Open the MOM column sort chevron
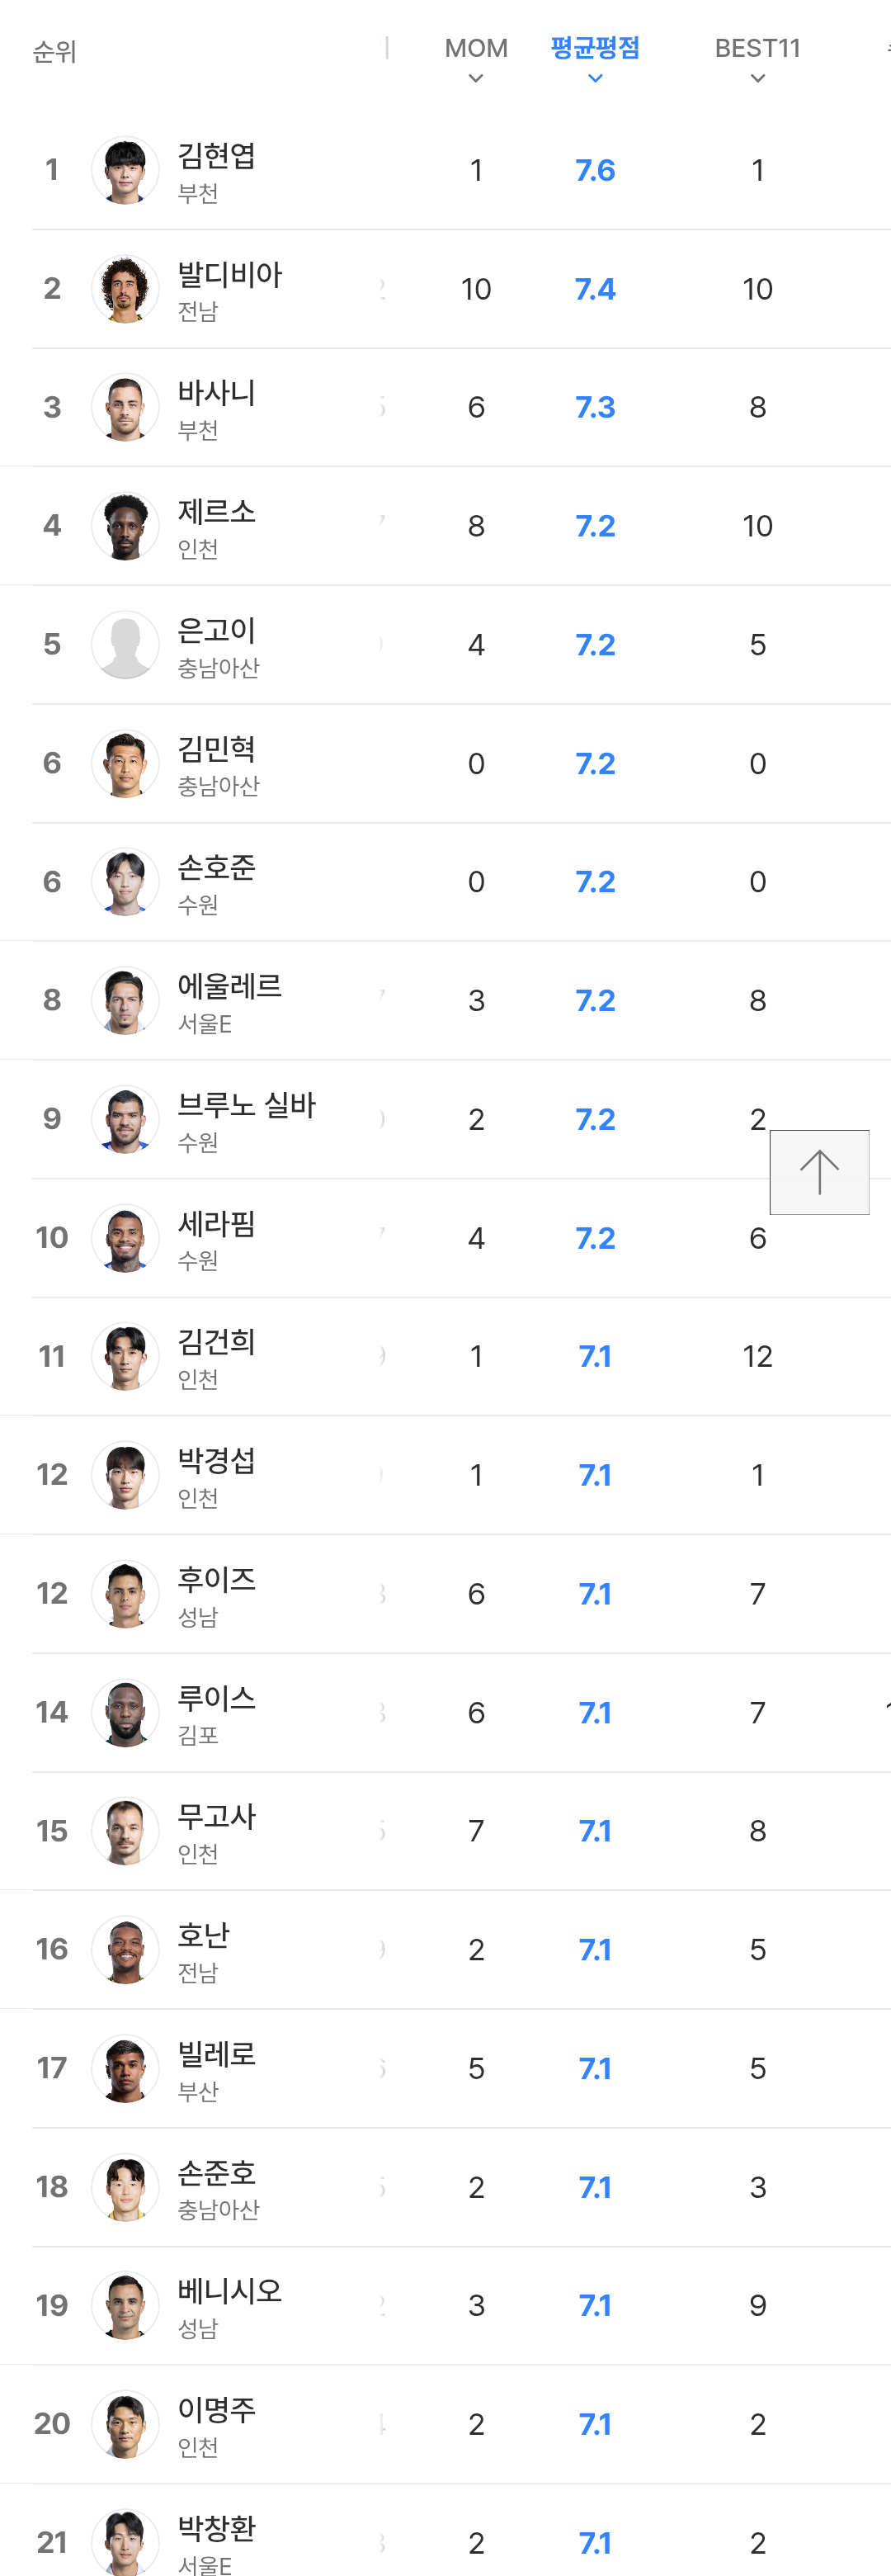Screen dimensions: 891x2576 (476, 79)
